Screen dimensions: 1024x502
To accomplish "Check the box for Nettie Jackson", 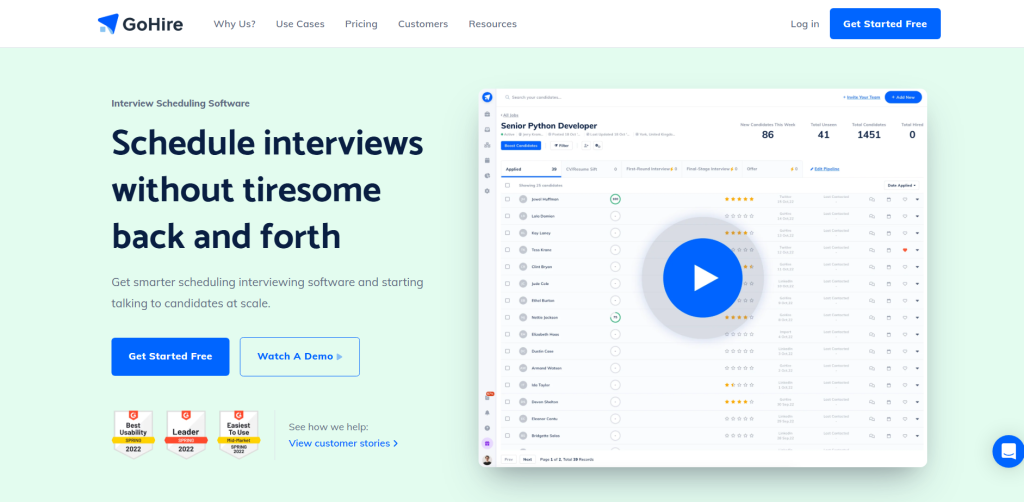I will pyautogui.click(x=507, y=317).
